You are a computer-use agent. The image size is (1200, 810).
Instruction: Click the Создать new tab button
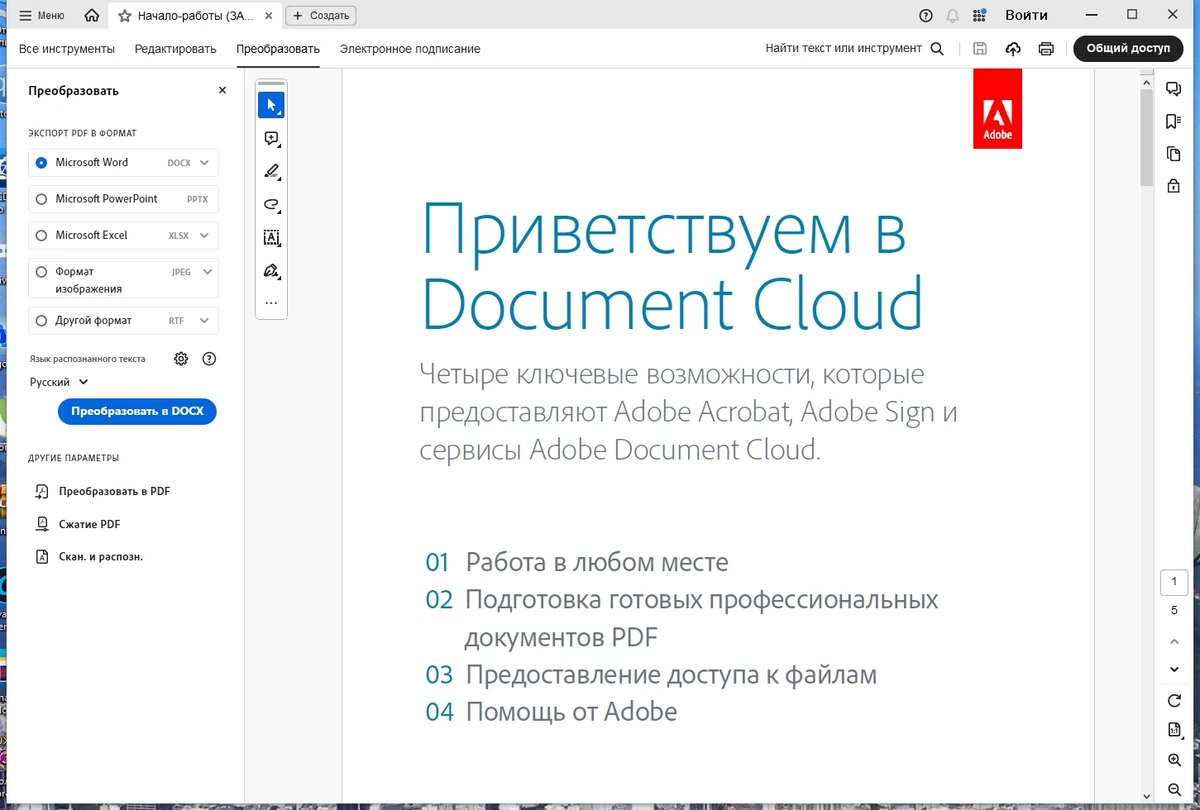pos(321,15)
